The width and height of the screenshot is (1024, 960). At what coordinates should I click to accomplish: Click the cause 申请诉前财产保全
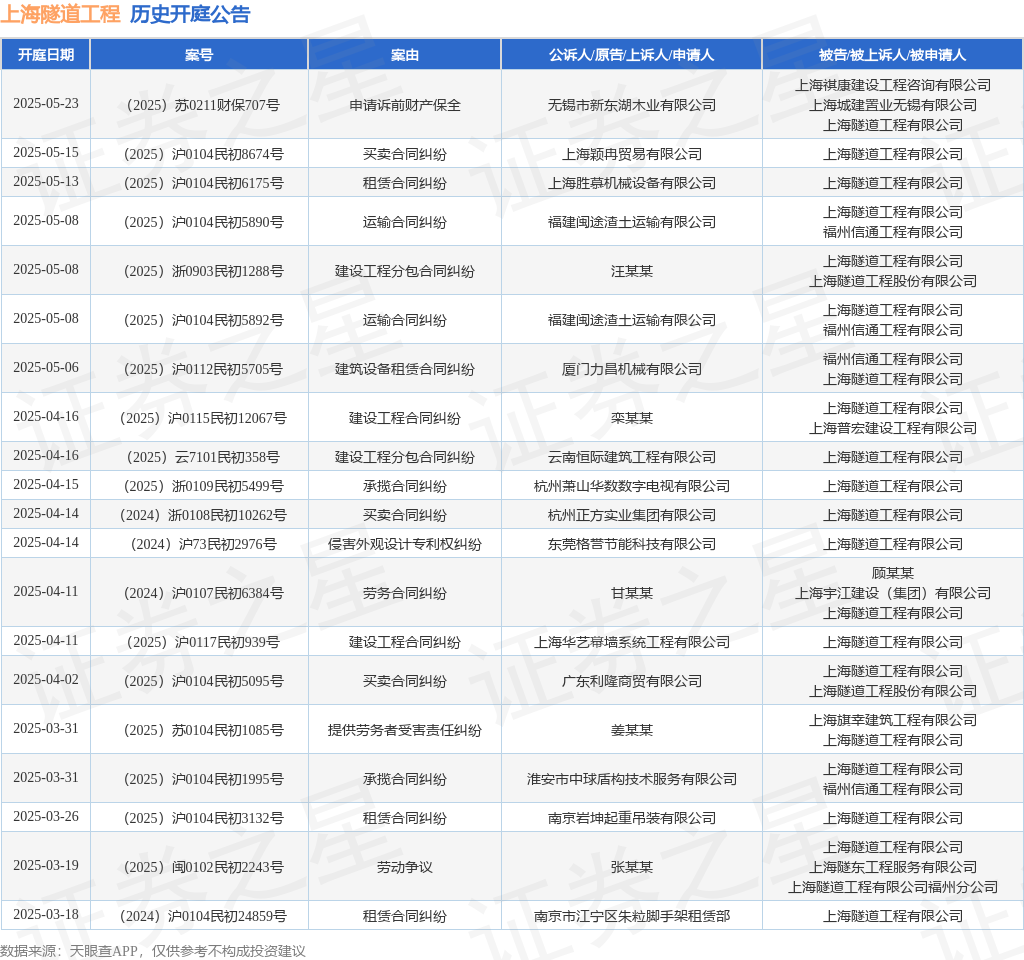click(405, 105)
